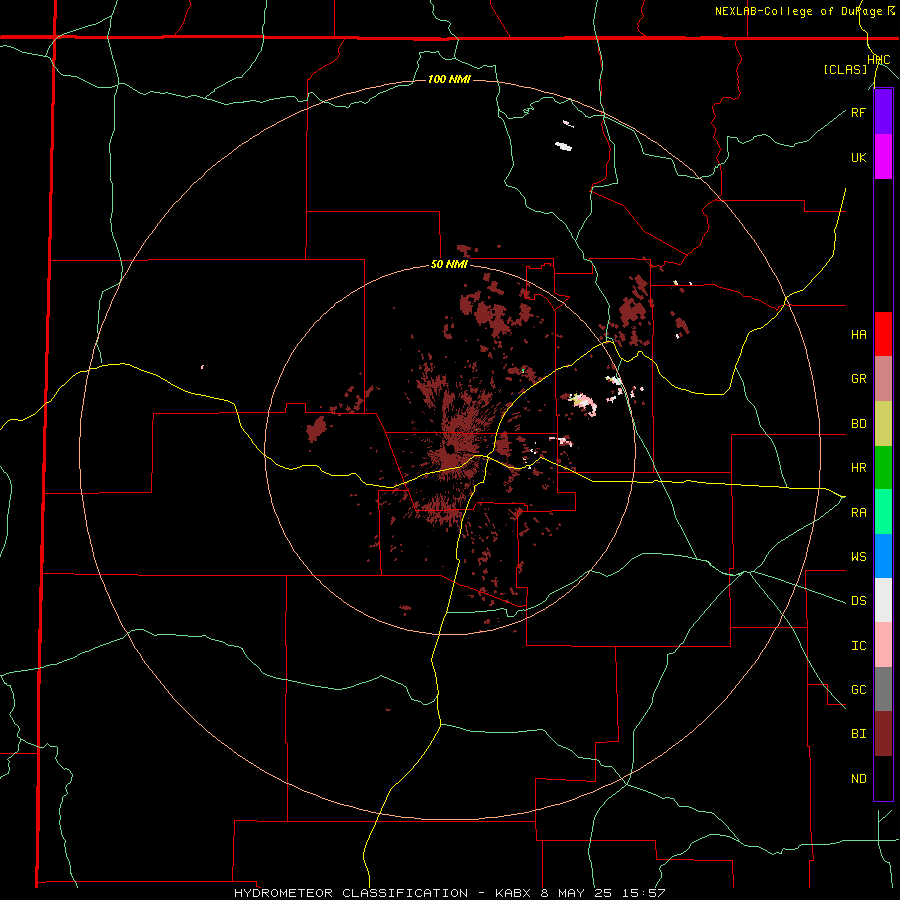Click the dark red BI swatch
The image size is (900, 900).
tap(883, 734)
